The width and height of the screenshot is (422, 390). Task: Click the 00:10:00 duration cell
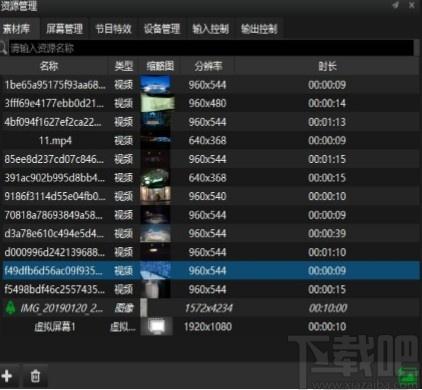[328, 308]
